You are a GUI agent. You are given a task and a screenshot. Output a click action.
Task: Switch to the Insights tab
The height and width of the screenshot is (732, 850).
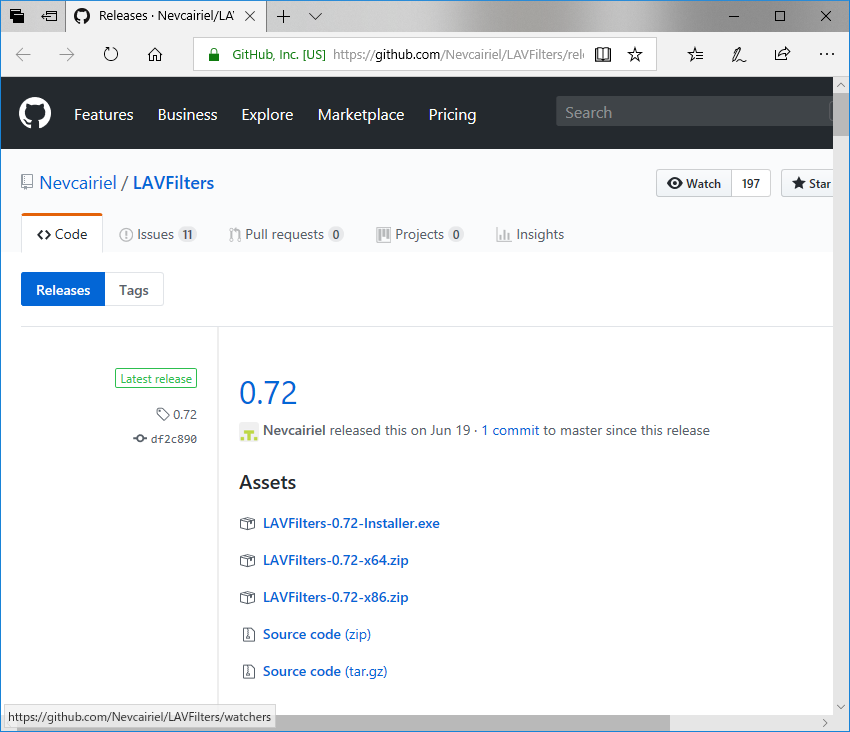[x=530, y=234]
